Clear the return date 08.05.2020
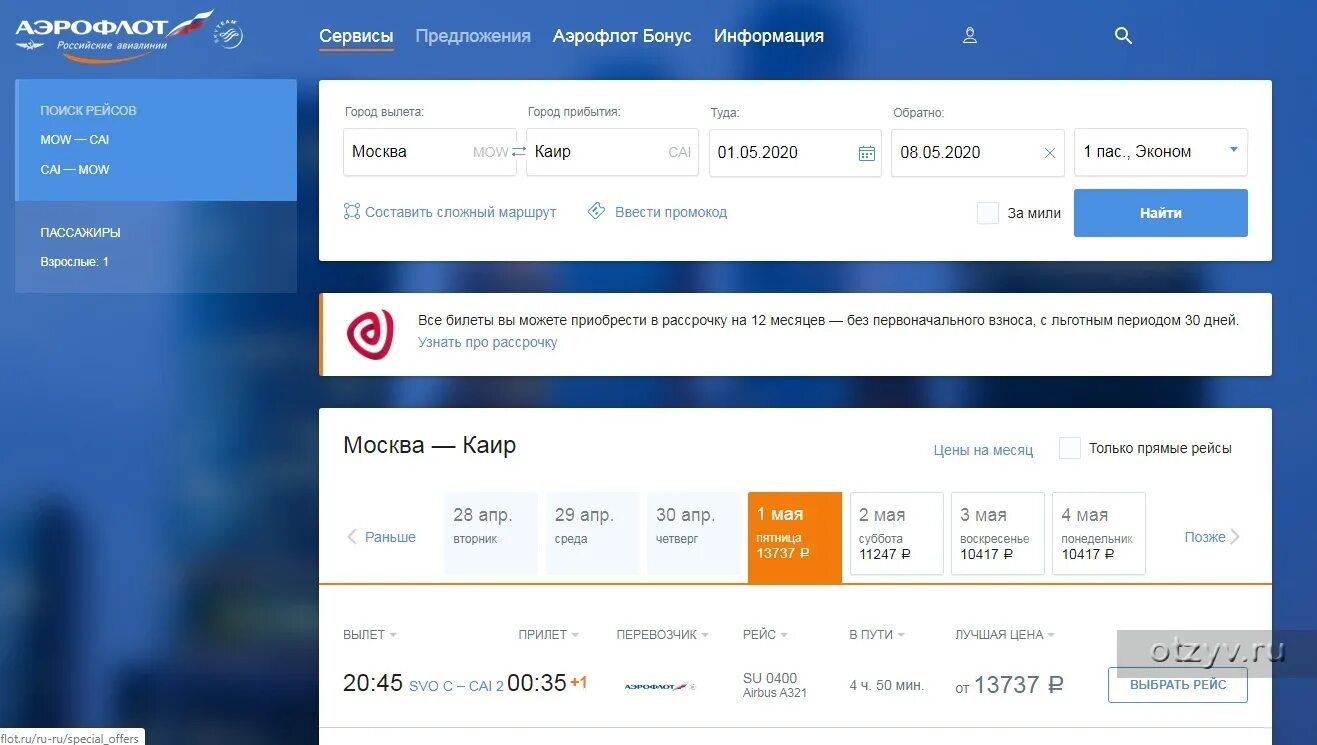Viewport: 1317px width, 745px height. point(1049,153)
